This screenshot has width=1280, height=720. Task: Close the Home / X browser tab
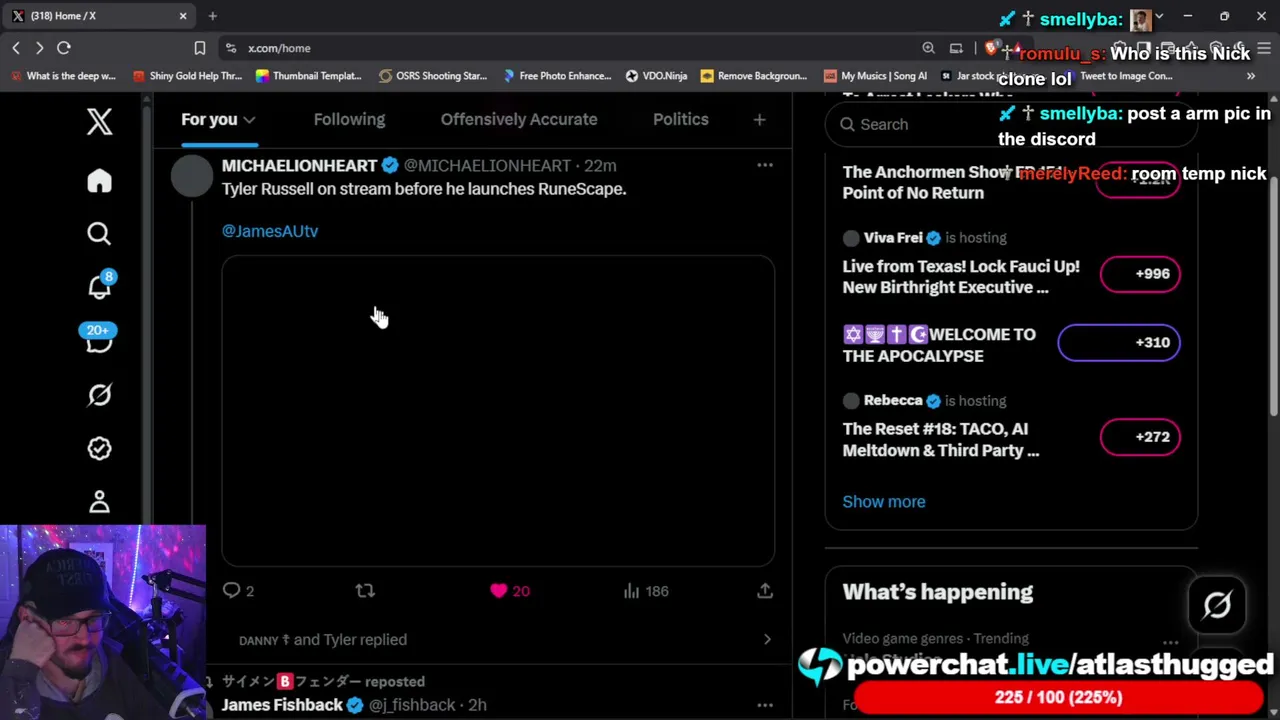click(x=183, y=16)
